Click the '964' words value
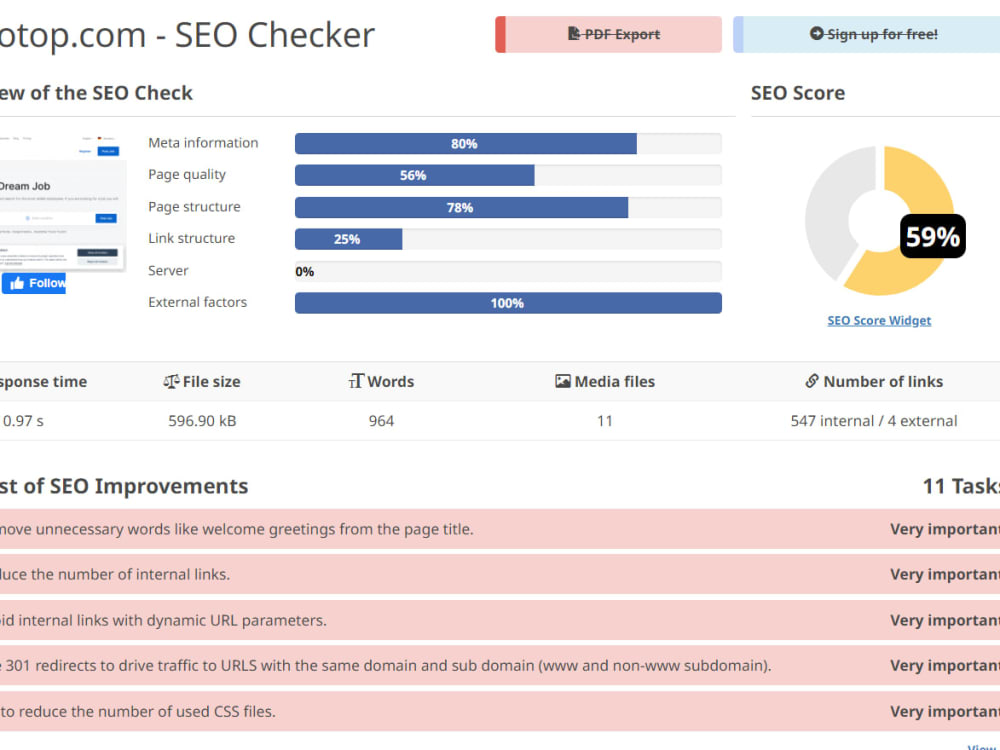Screen dimensions: 1000x750 pos(381,421)
